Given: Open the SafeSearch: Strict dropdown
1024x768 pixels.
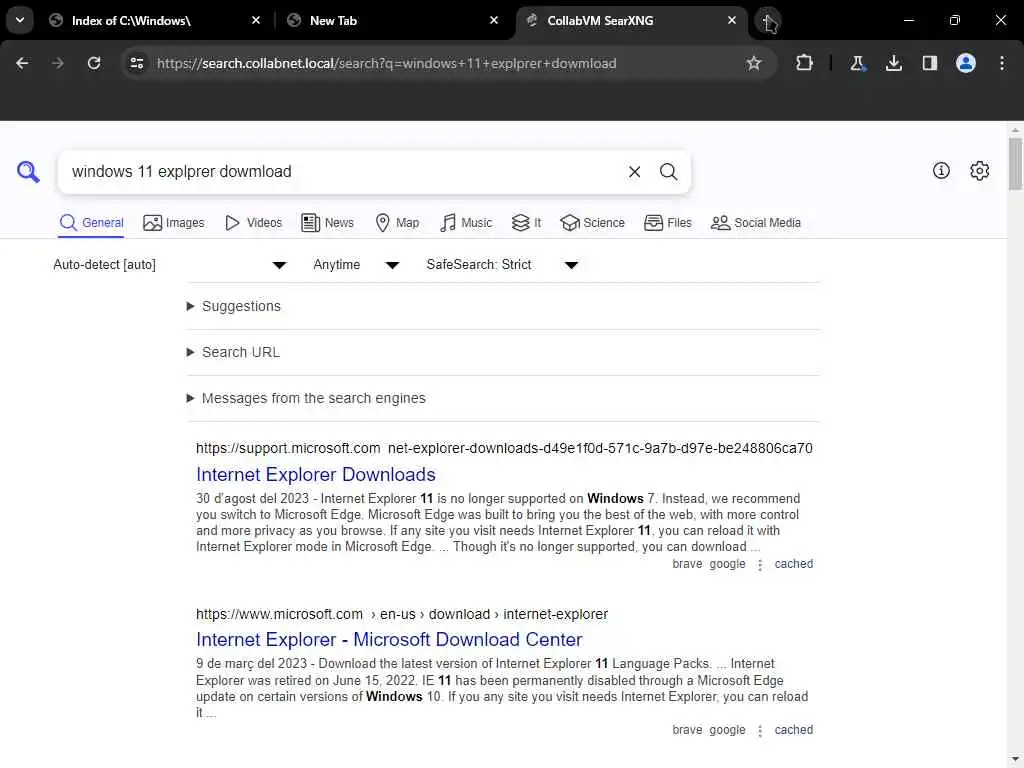Looking at the screenshot, I should coord(502,264).
